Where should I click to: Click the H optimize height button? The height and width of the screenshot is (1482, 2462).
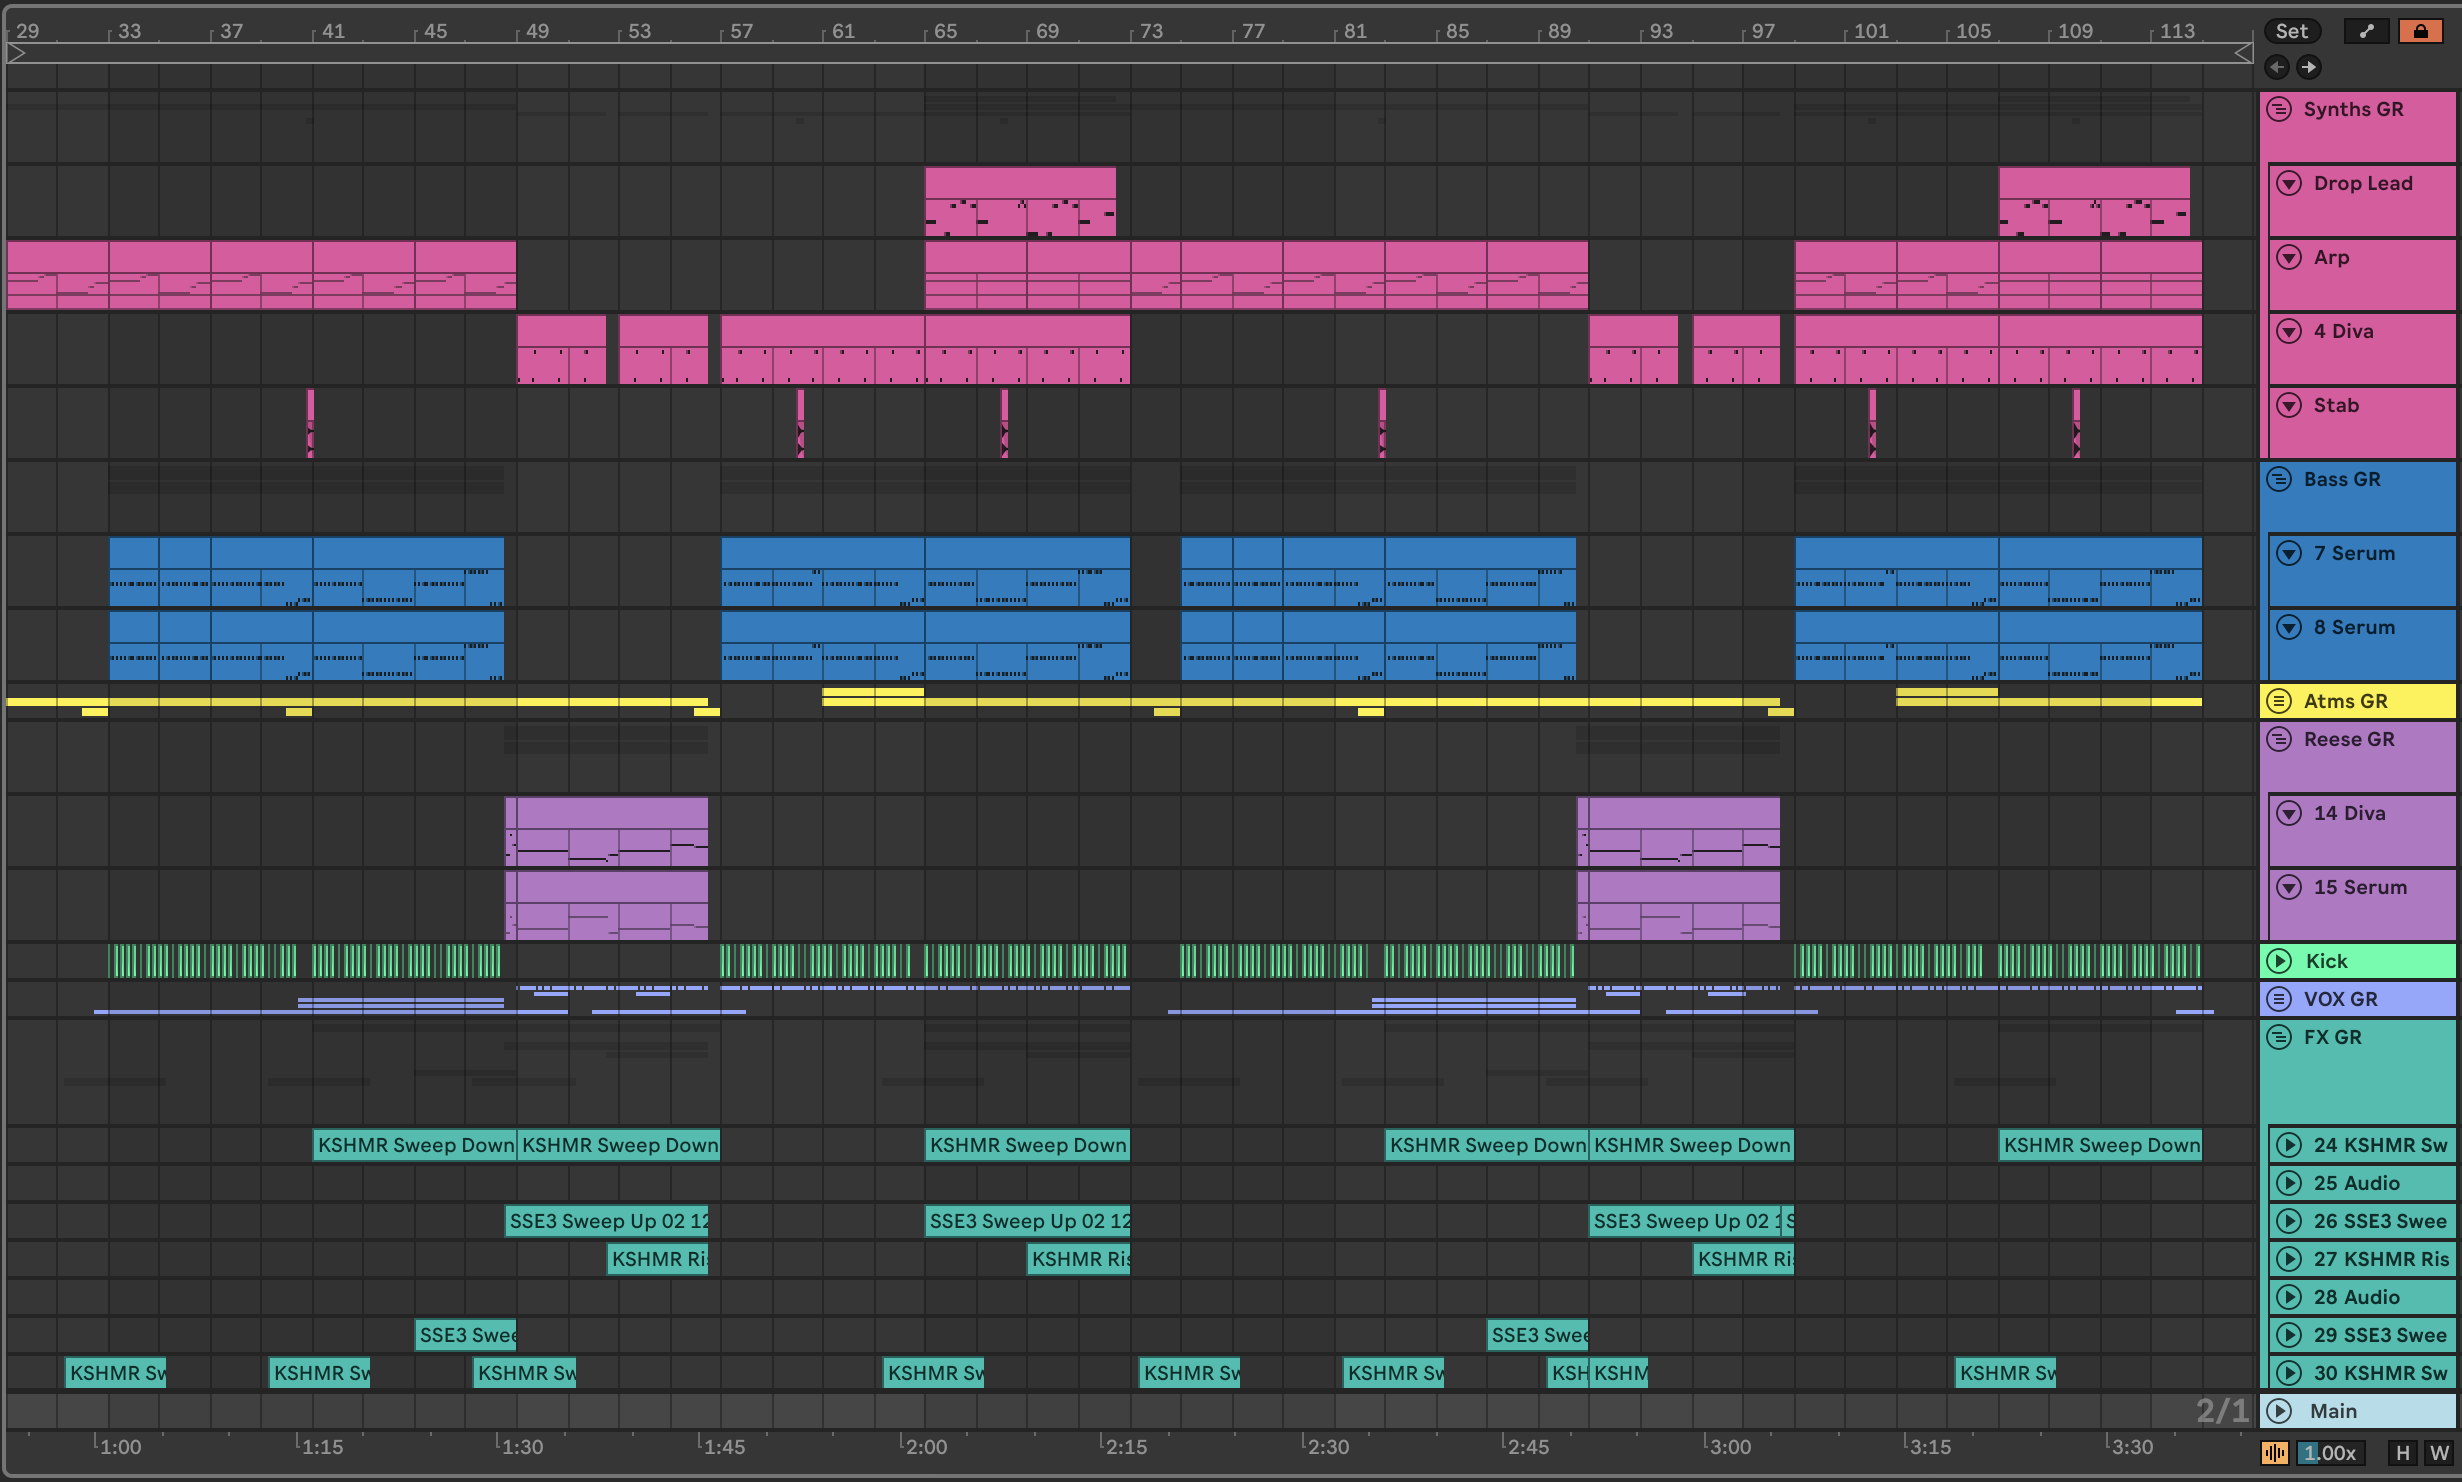[x=2402, y=1453]
